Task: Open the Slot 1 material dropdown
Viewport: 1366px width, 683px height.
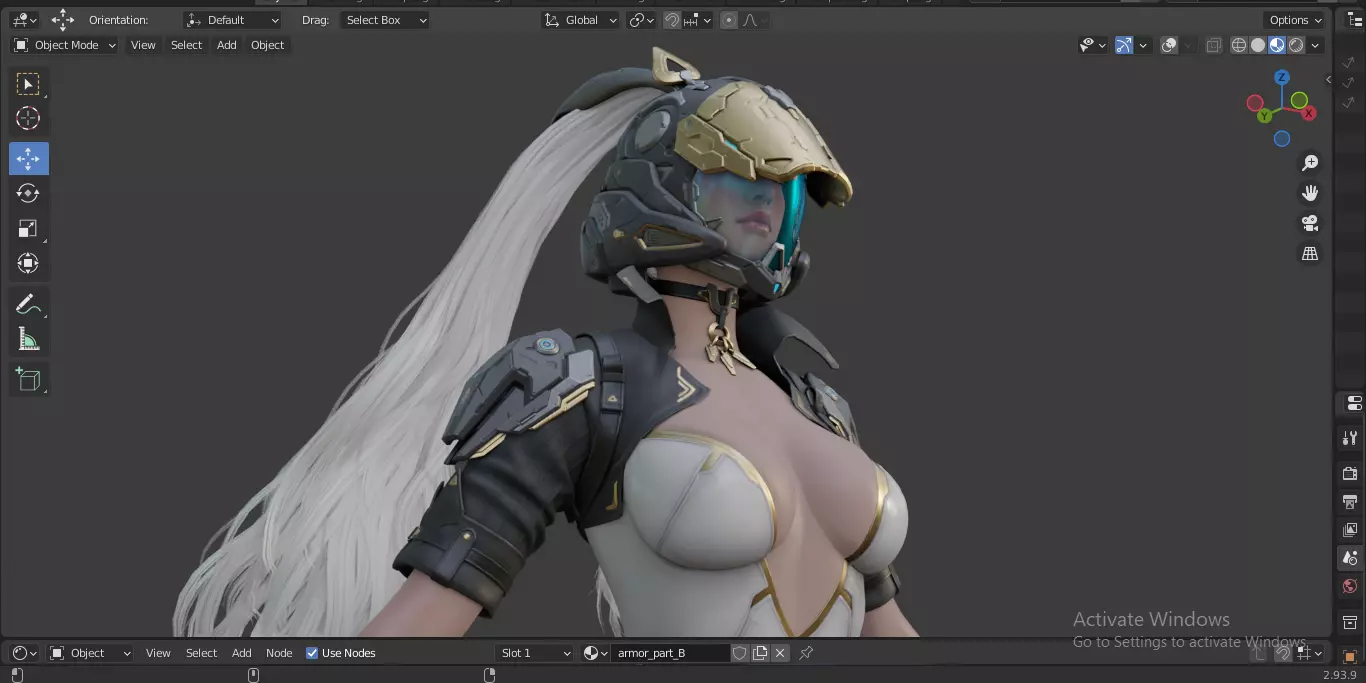Action: click(535, 653)
